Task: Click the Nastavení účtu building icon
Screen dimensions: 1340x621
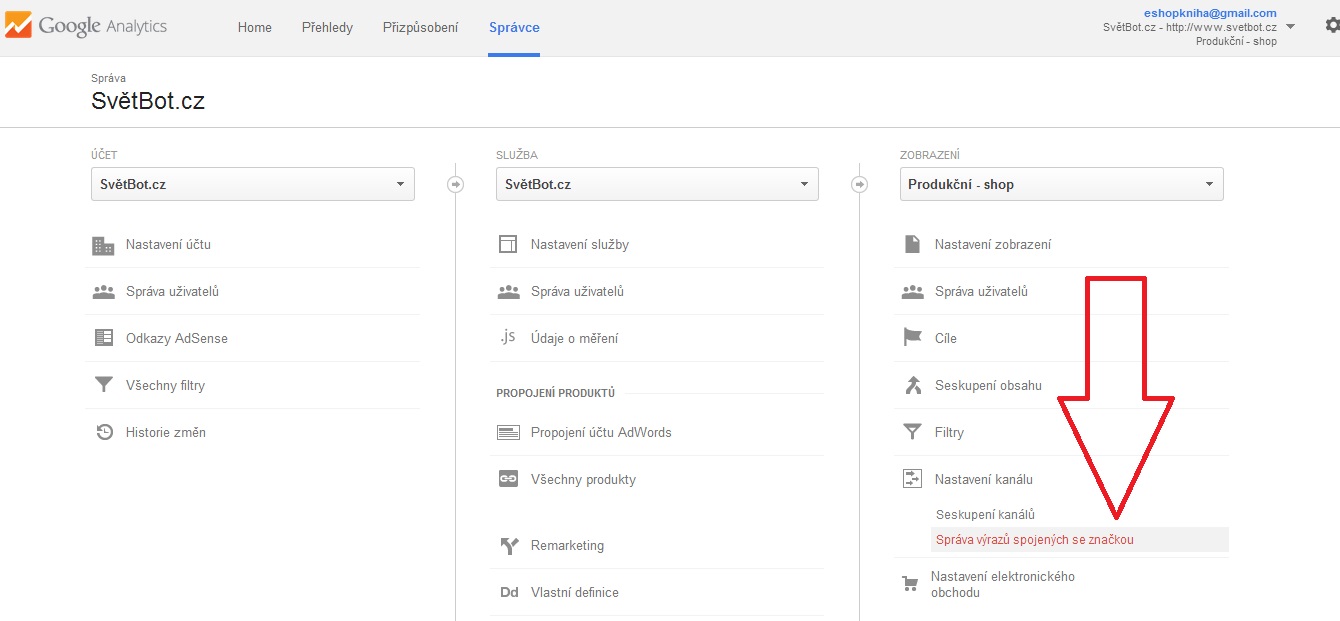Action: point(103,245)
